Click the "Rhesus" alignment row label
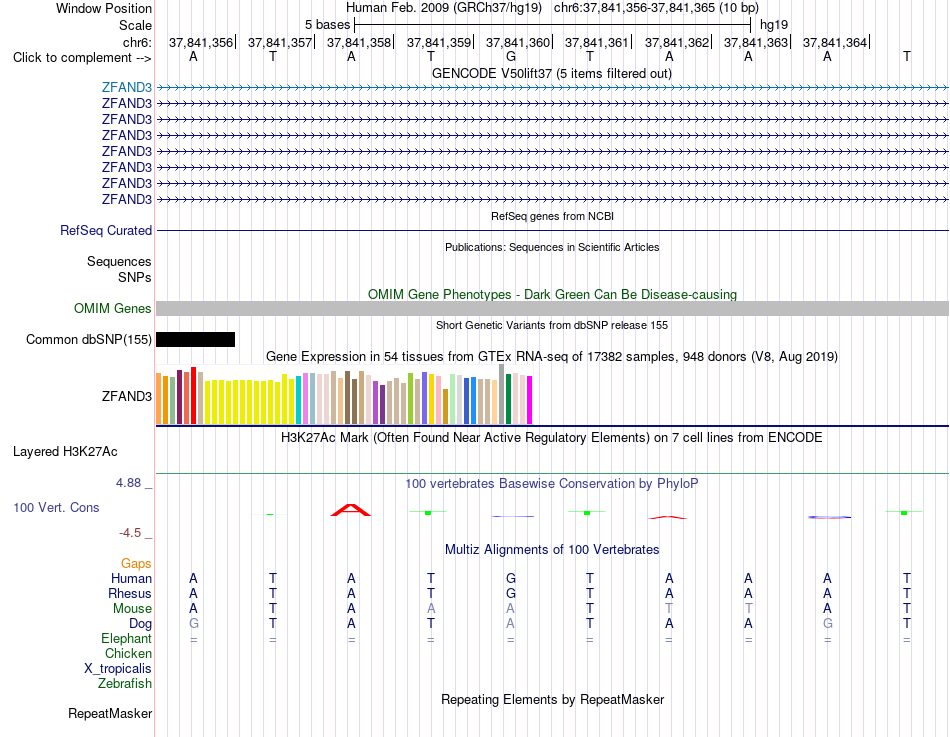The height and width of the screenshot is (737, 950). point(130,593)
